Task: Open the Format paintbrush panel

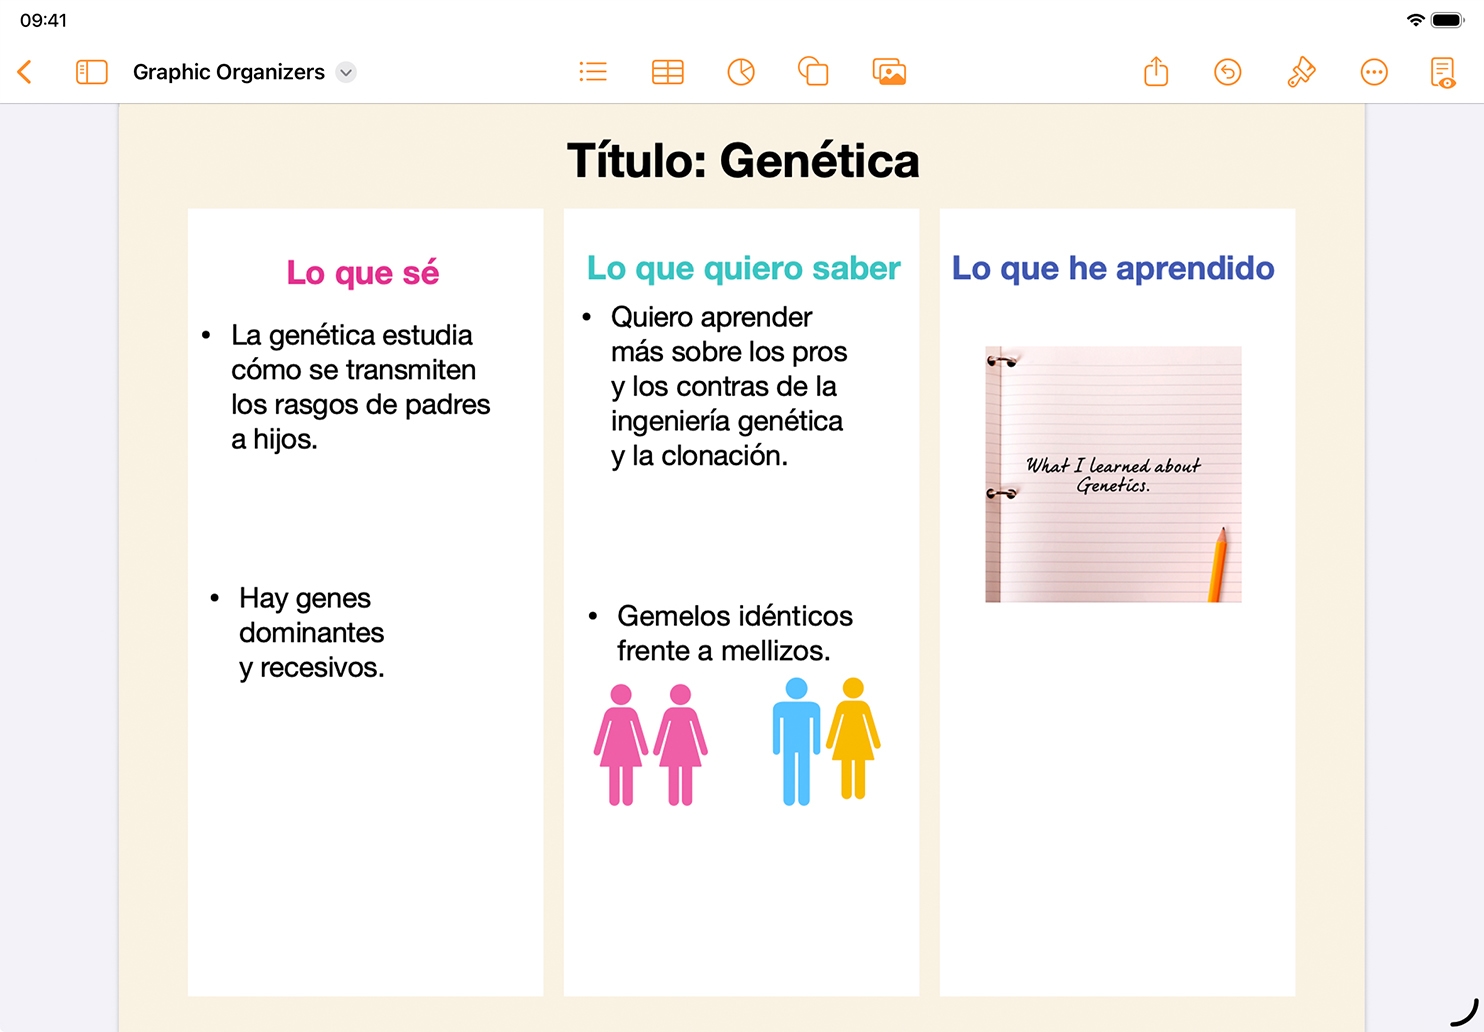Action: pos(1301,72)
